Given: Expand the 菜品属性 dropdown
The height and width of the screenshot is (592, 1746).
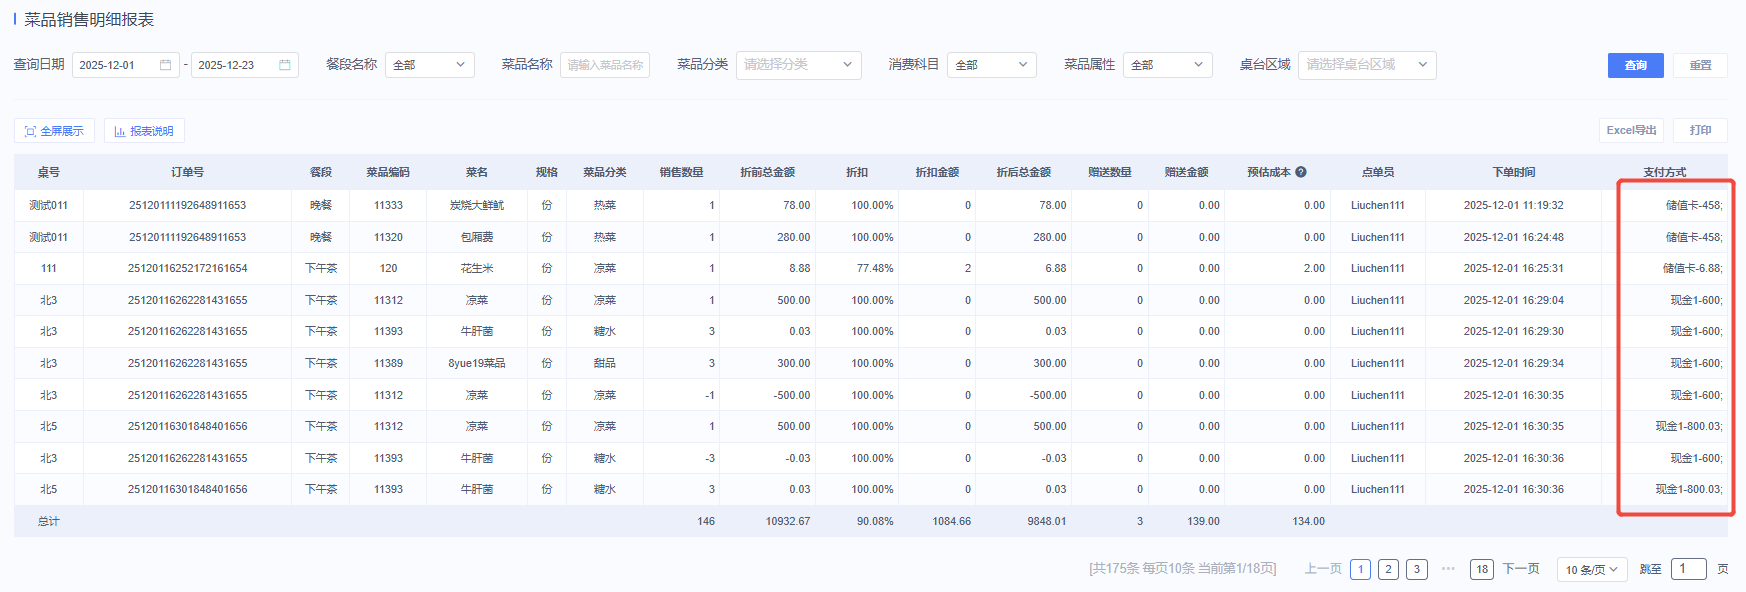Looking at the screenshot, I should (1167, 65).
